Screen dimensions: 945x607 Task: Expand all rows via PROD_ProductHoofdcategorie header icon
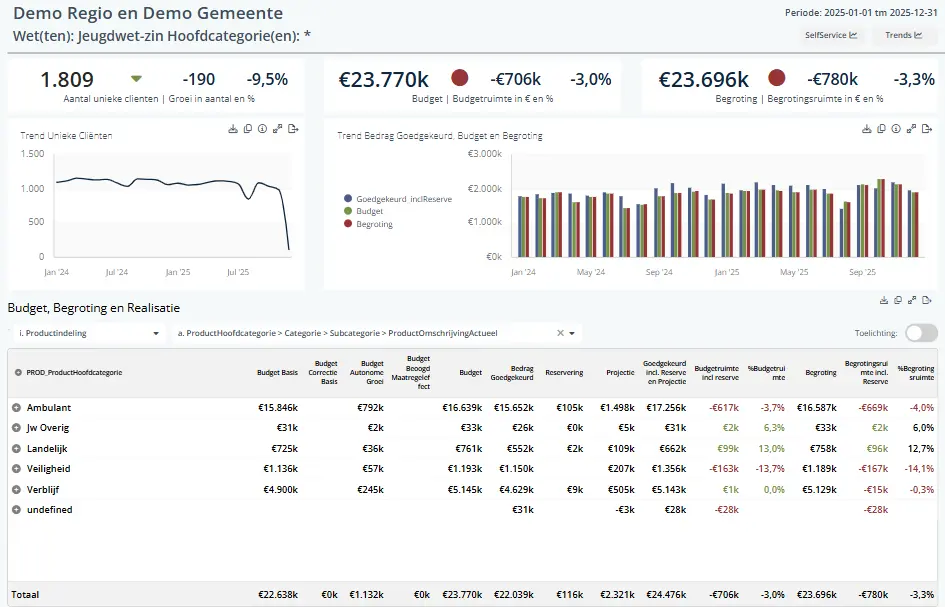(18, 372)
